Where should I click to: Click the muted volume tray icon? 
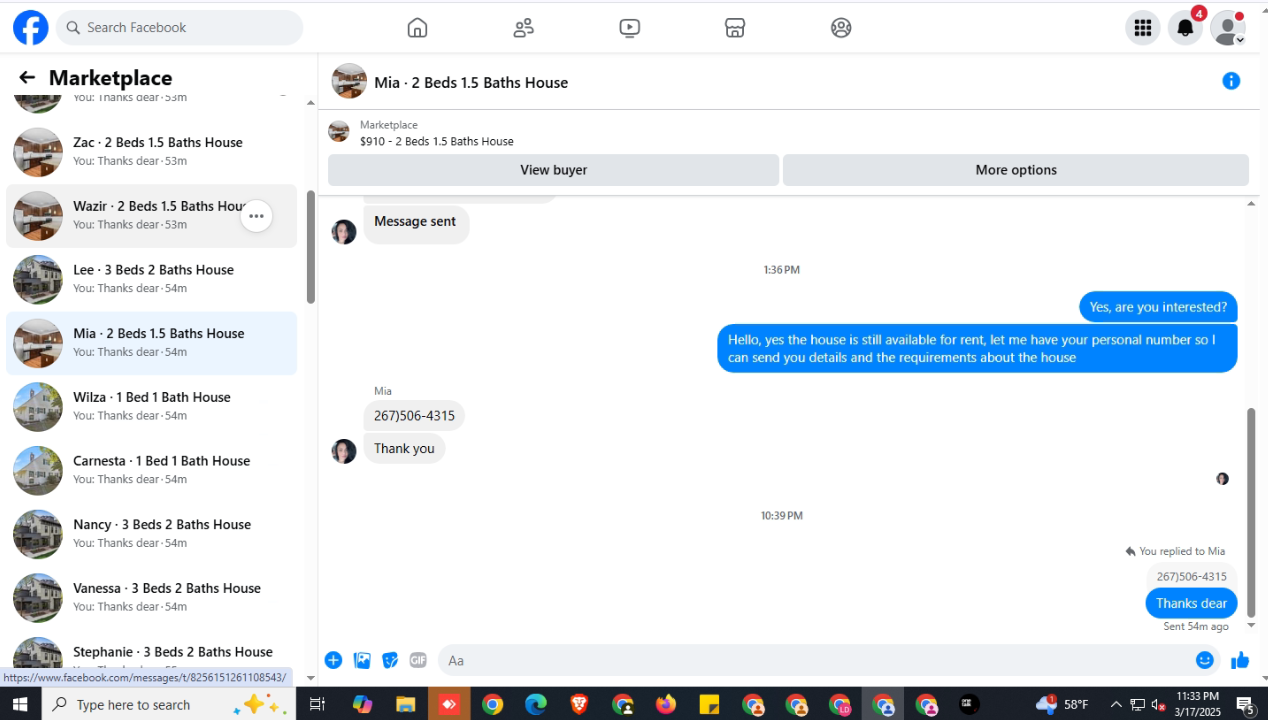[1158, 704]
